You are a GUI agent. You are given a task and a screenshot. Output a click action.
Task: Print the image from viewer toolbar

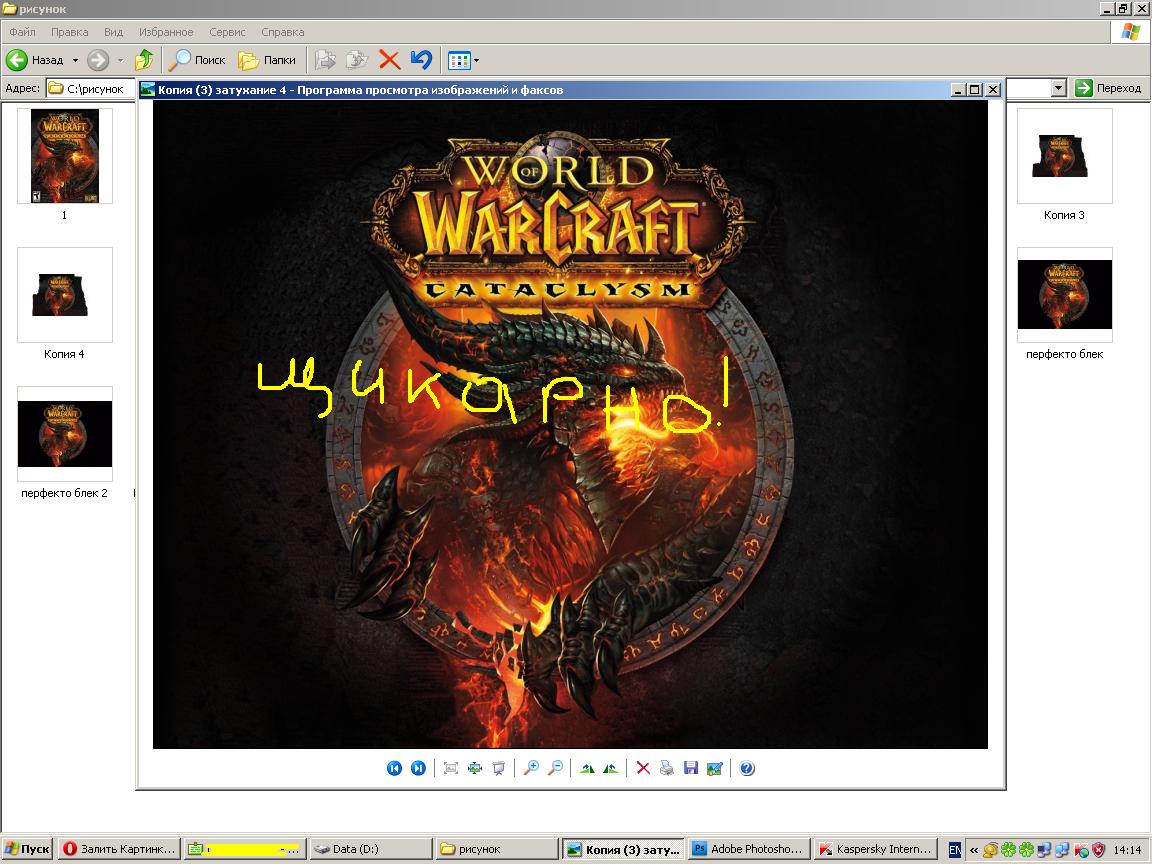pyautogui.click(x=666, y=768)
